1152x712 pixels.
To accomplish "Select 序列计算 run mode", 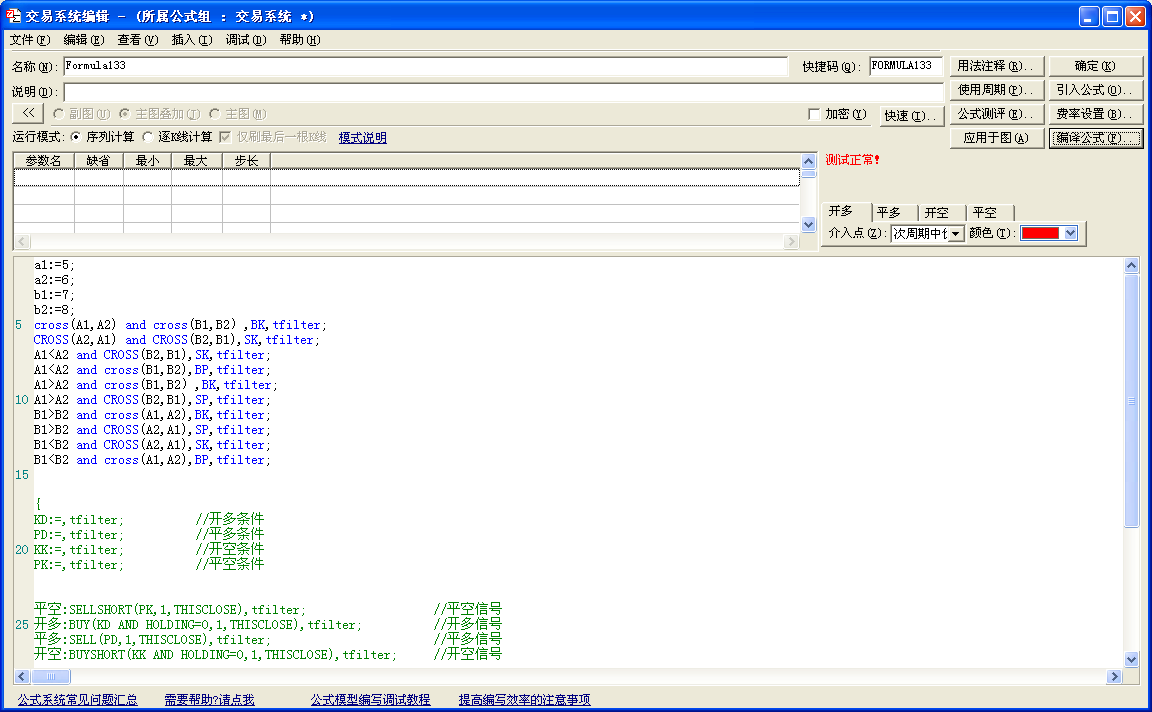I will pyautogui.click(x=76, y=137).
